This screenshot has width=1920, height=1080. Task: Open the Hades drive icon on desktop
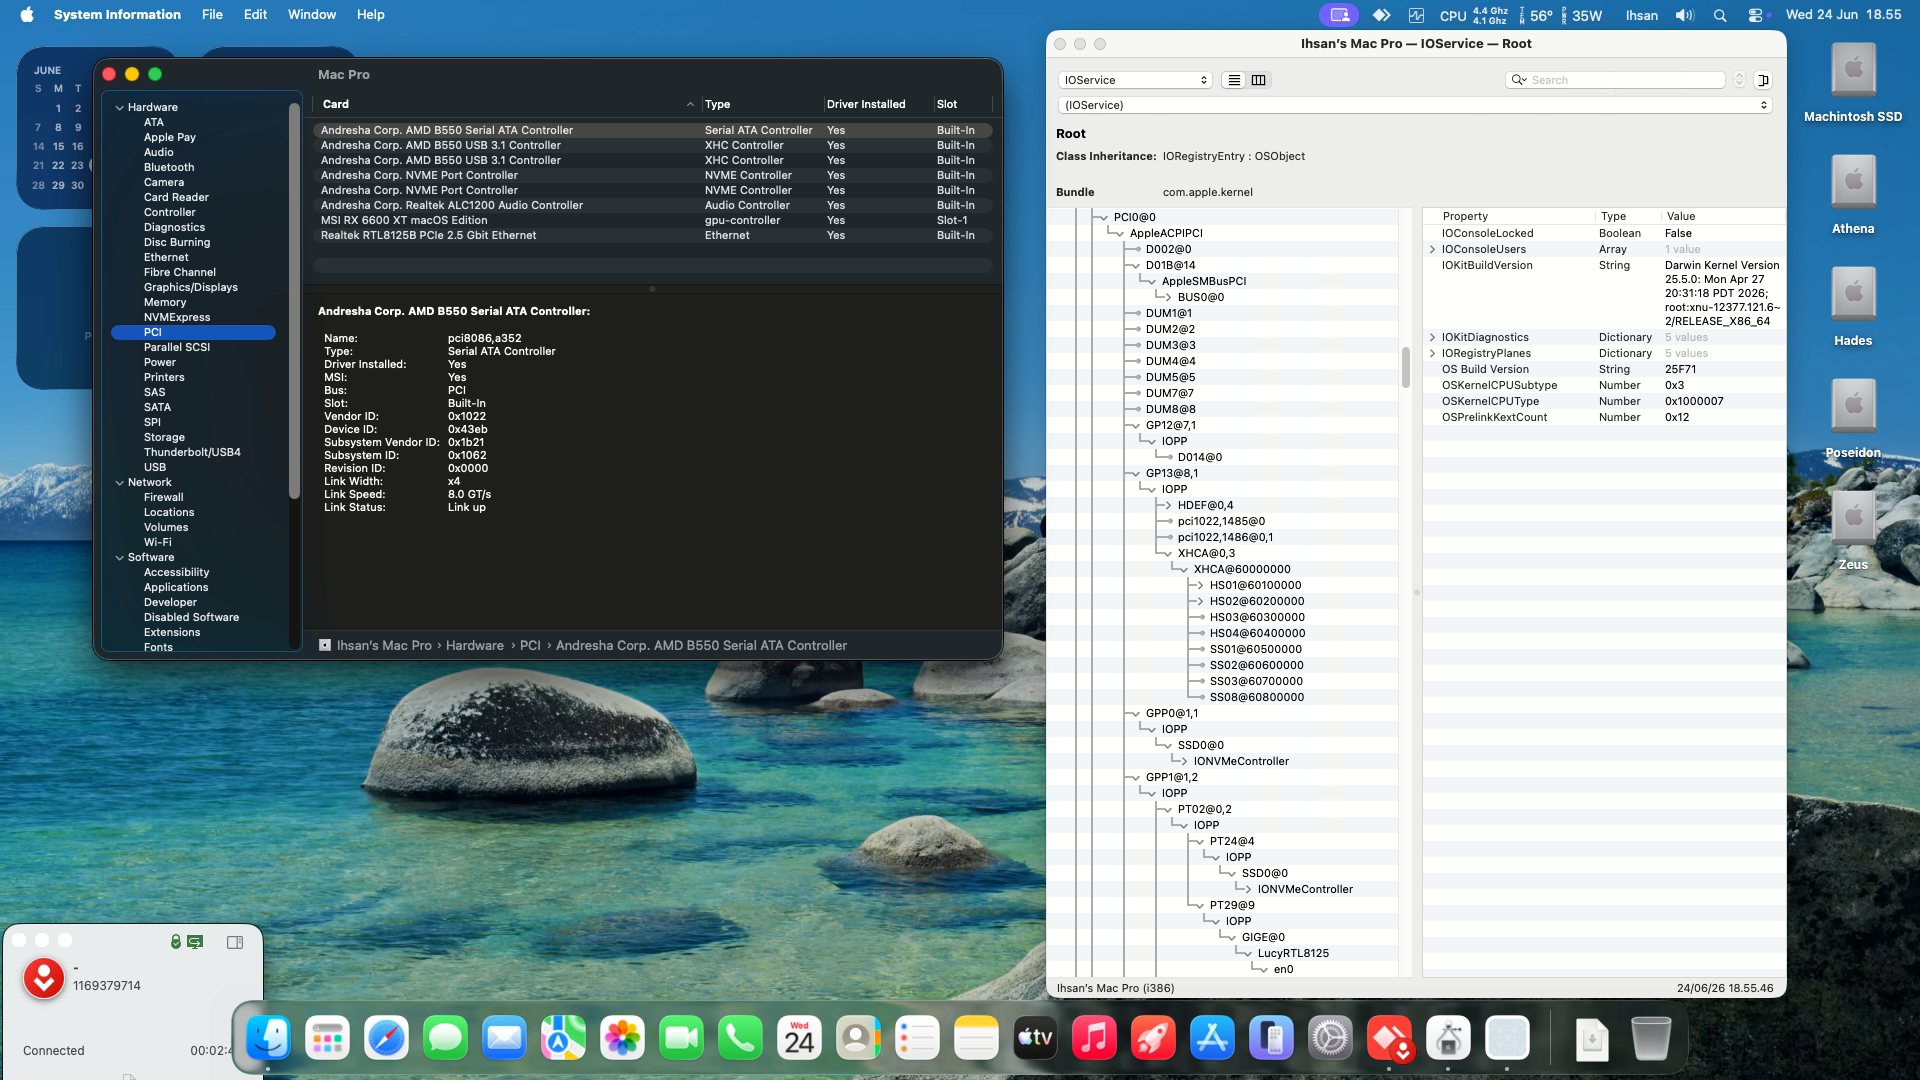1853,295
